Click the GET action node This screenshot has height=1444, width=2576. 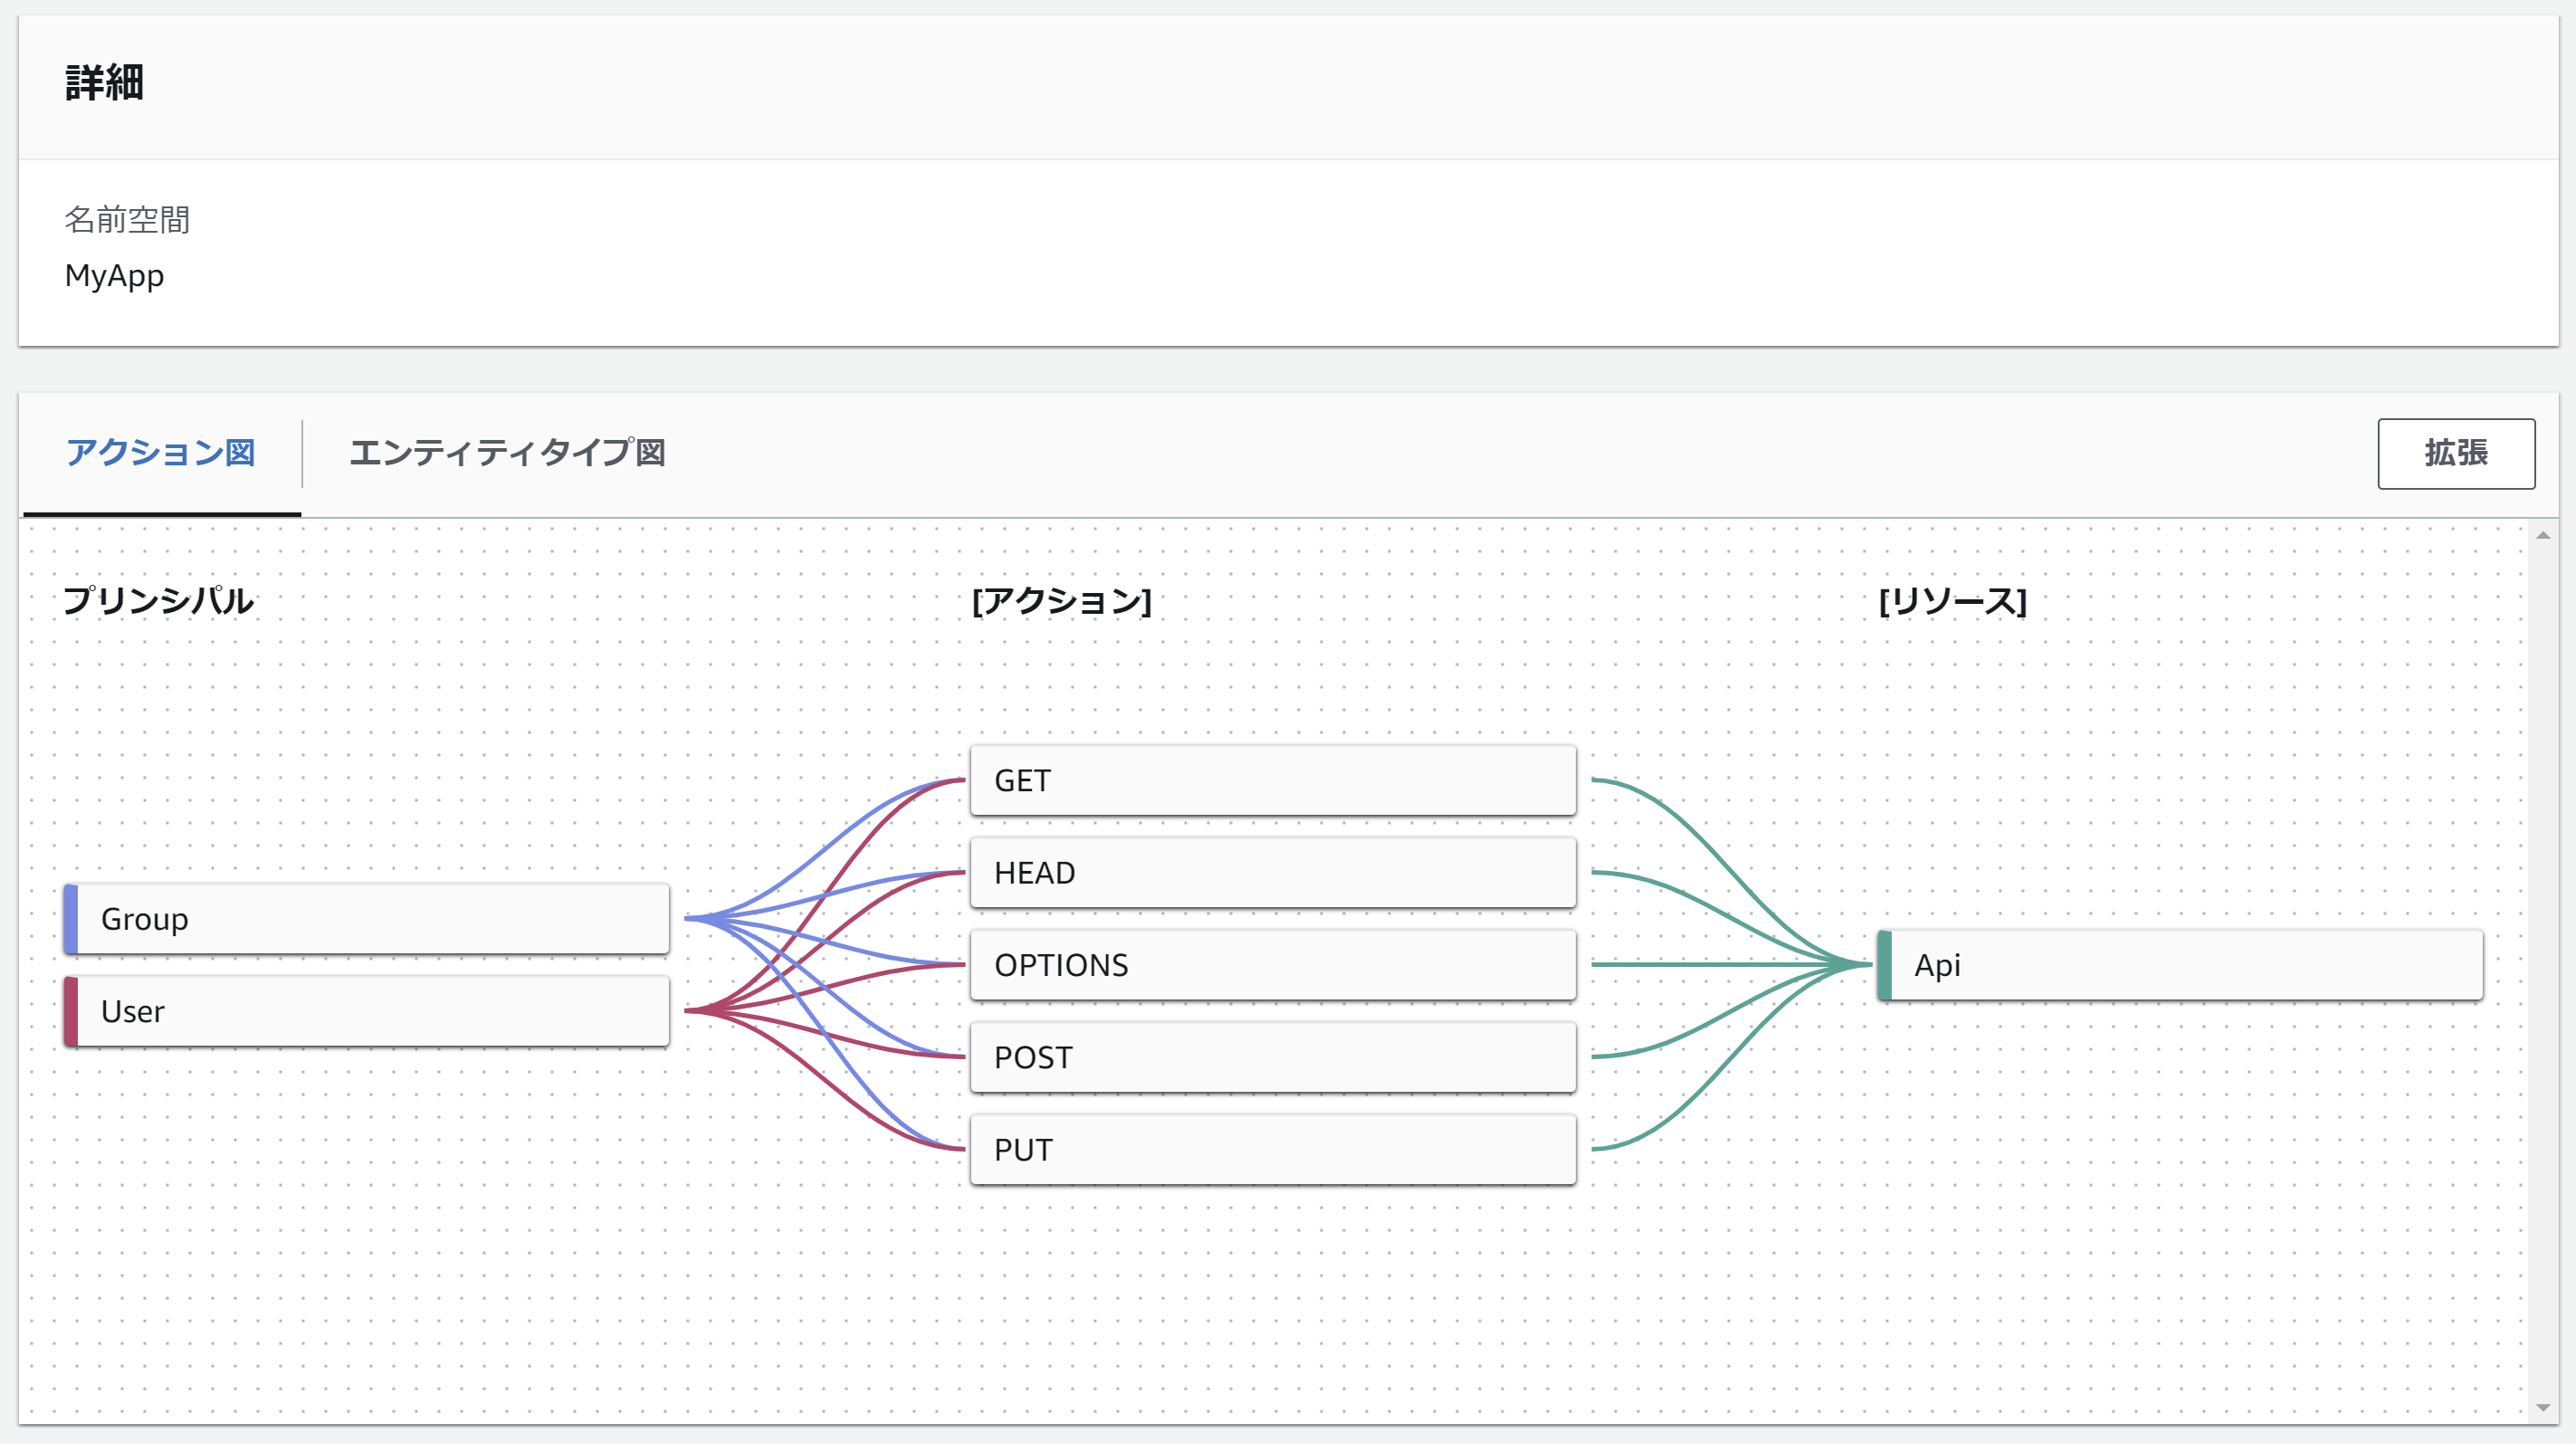[x=1272, y=780]
